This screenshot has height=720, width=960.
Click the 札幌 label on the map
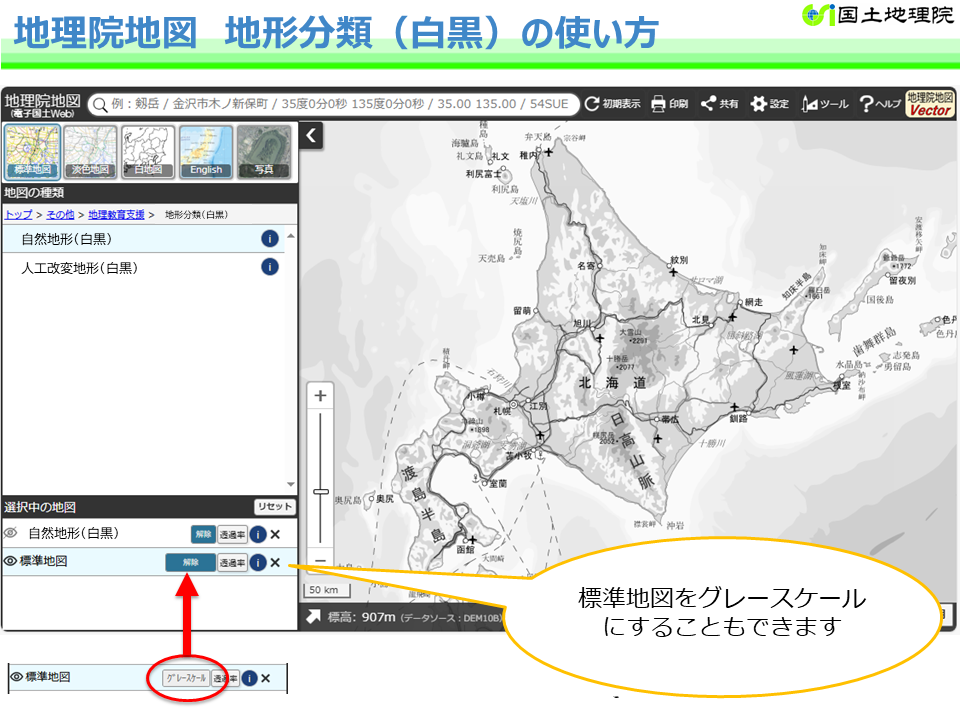pyautogui.click(x=502, y=411)
